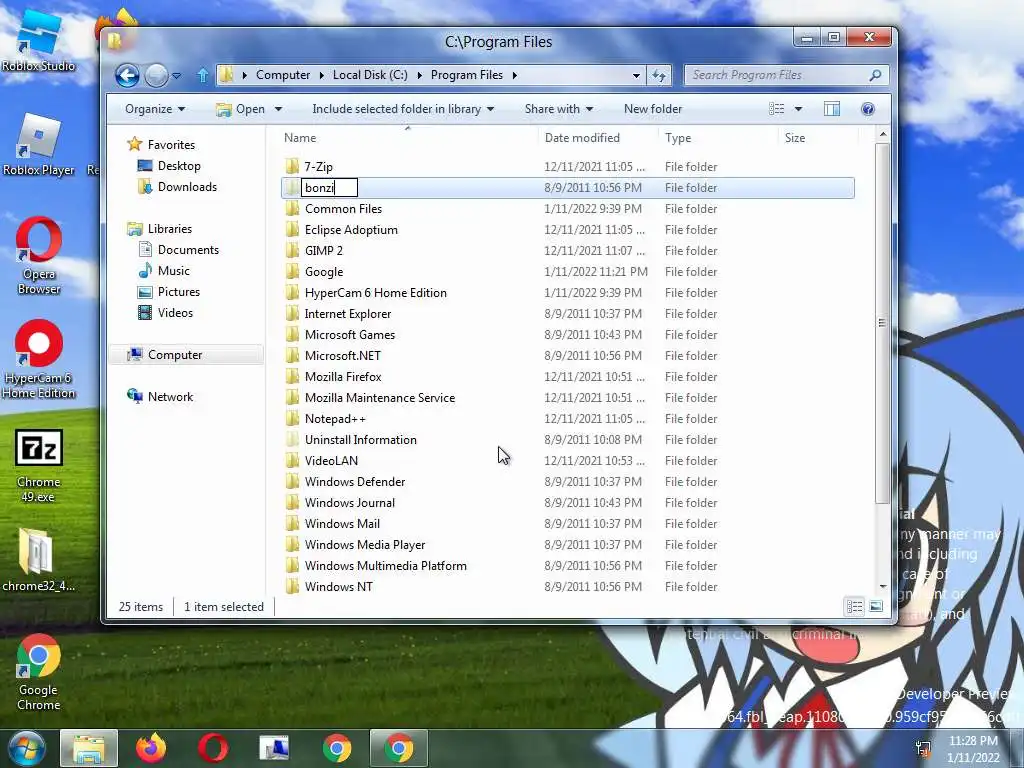Open Opera from the taskbar

(213, 748)
